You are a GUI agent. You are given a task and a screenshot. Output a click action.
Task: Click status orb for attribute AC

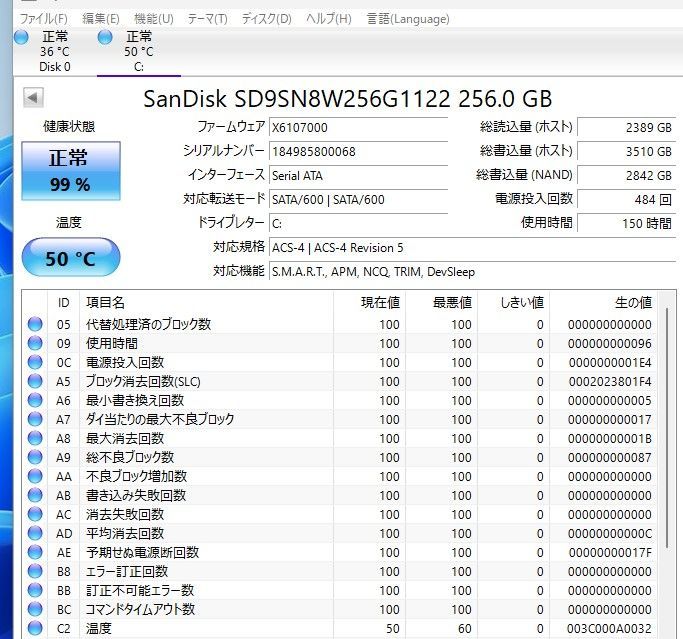pyautogui.click(x=35, y=514)
